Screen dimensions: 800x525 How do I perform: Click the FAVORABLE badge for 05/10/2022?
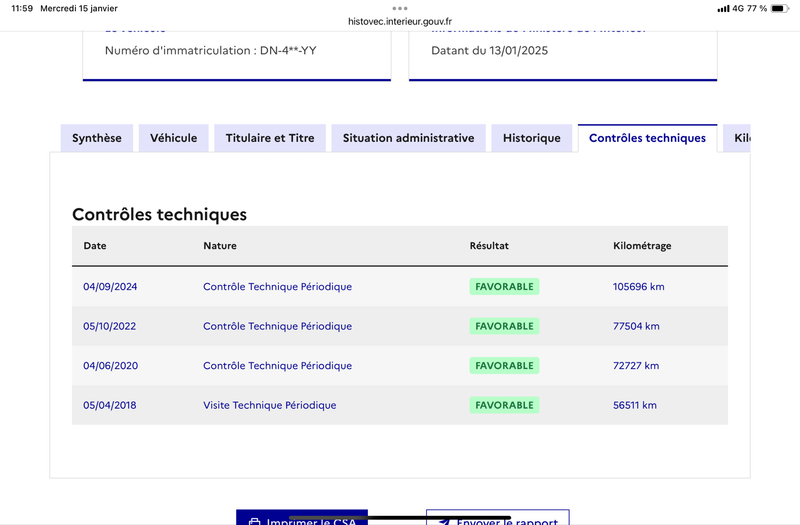[x=504, y=326]
